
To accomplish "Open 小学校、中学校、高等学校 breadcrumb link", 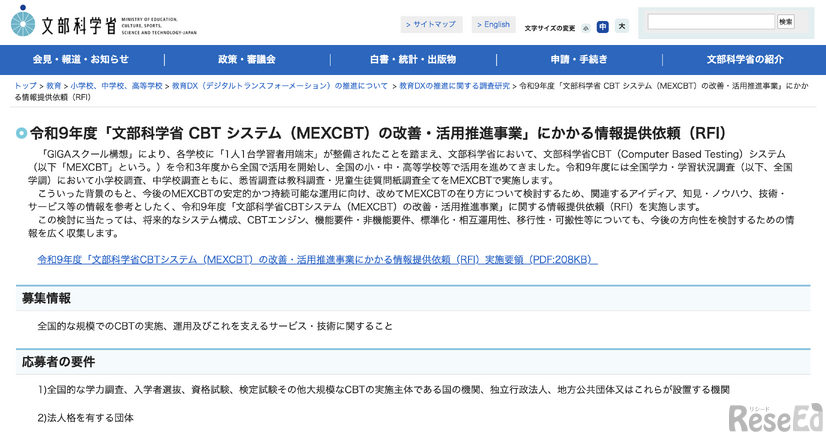I will click(116, 86).
